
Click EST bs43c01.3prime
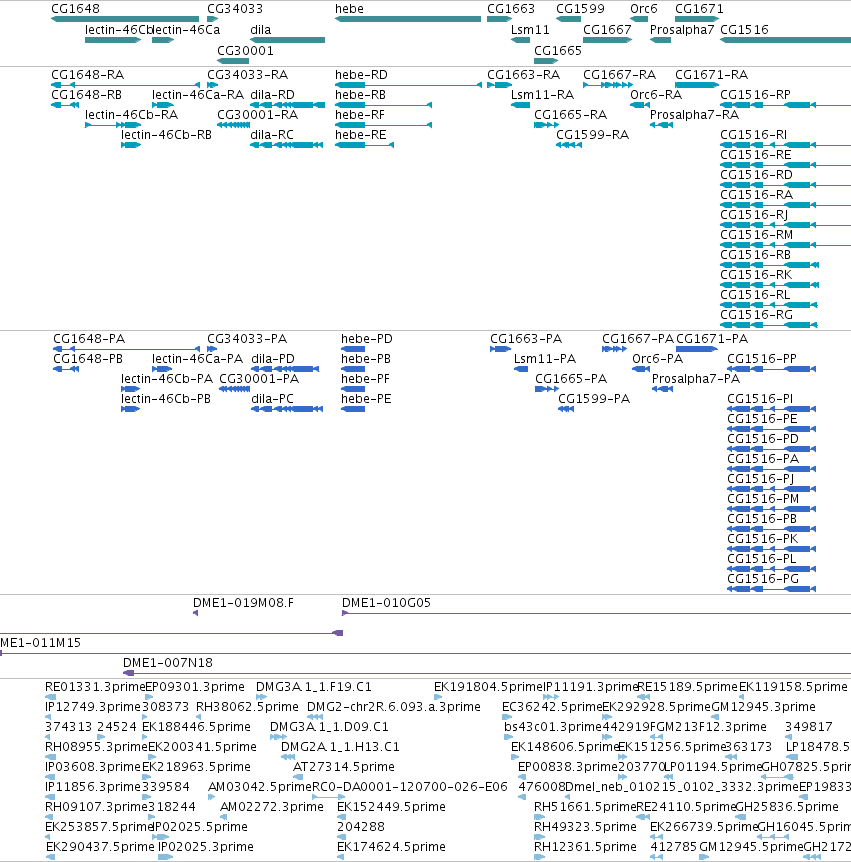(508, 737)
